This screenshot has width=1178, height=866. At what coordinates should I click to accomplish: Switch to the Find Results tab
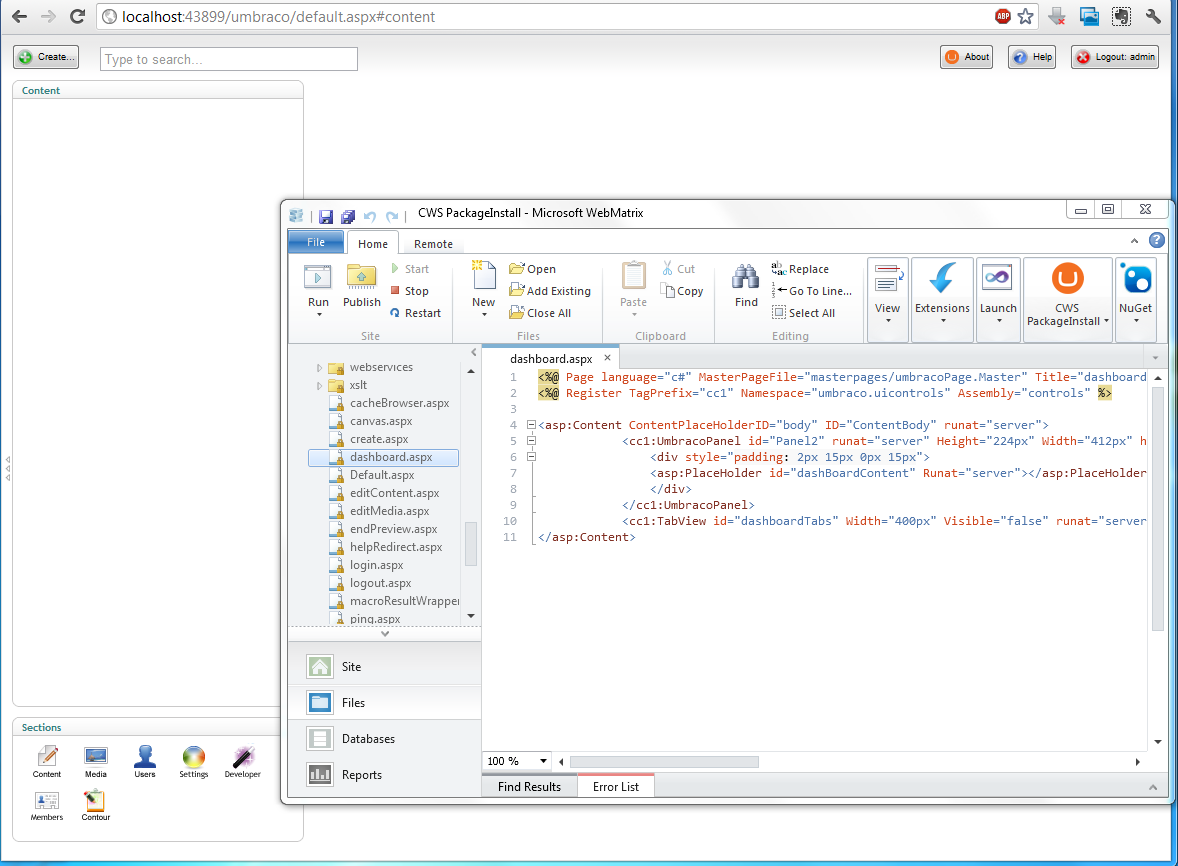point(529,786)
